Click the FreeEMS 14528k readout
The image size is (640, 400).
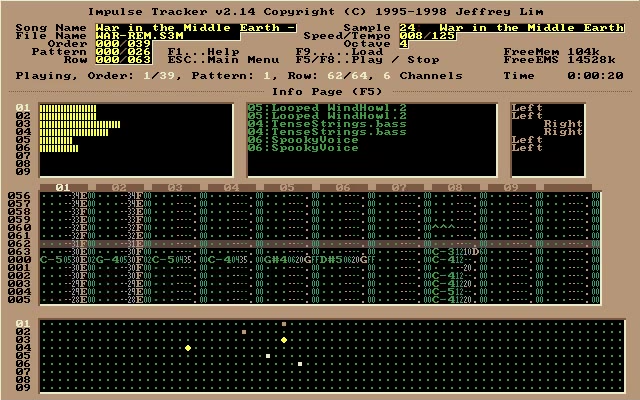(560, 60)
